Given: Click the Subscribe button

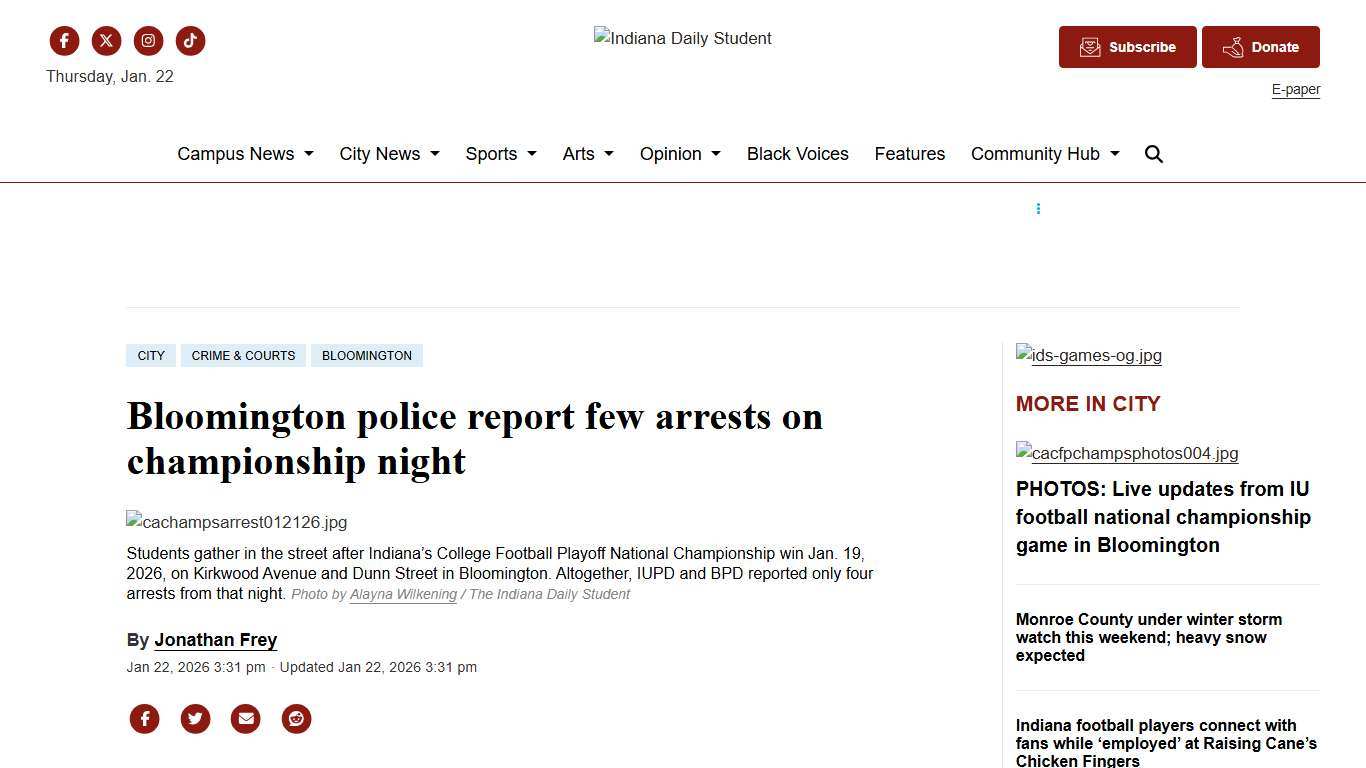Looking at the screenshot, I should 1127,47.
